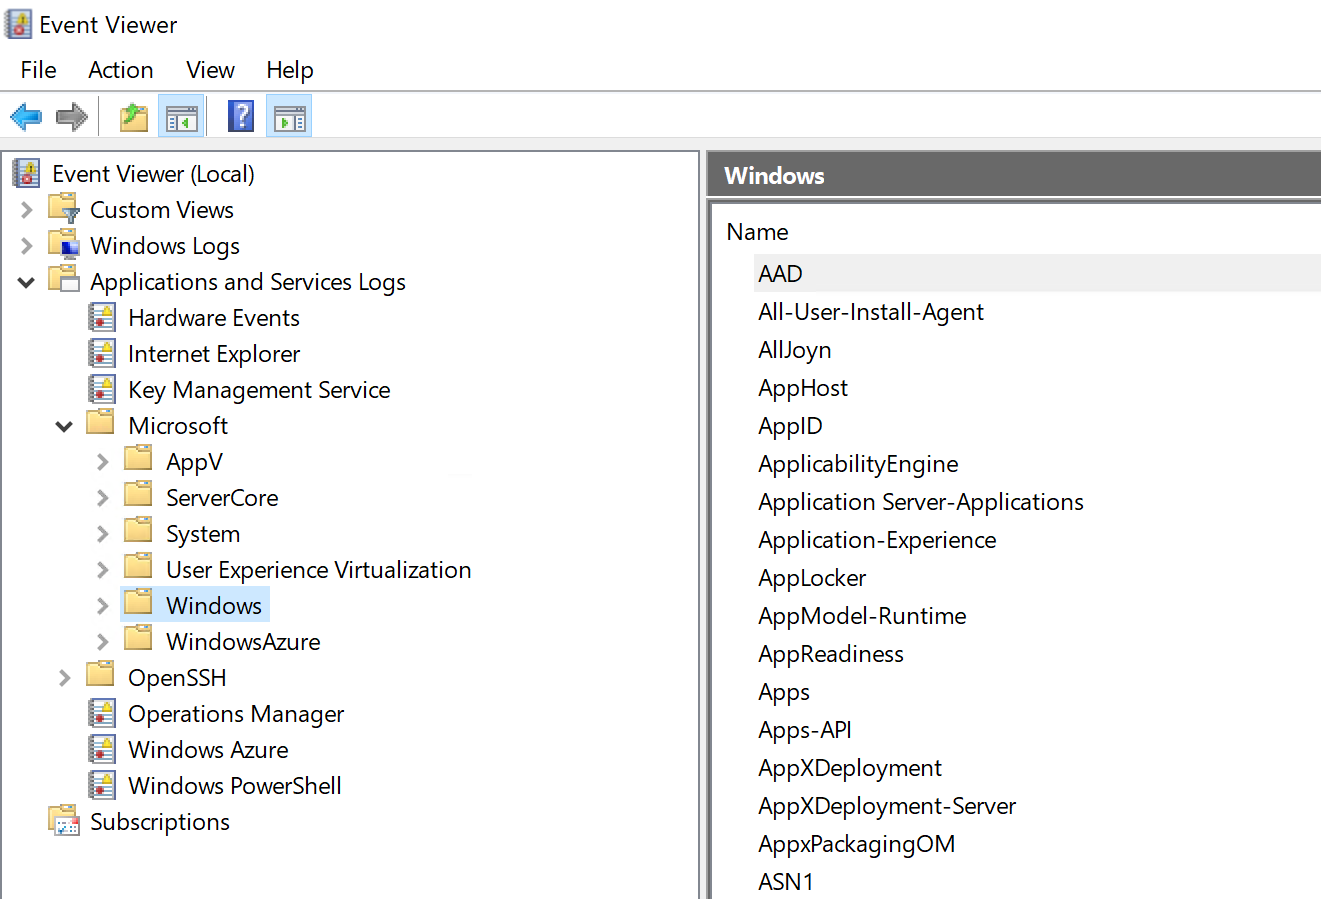
Task: Click the OpenSSH folder icon
Action: [100, 675]
